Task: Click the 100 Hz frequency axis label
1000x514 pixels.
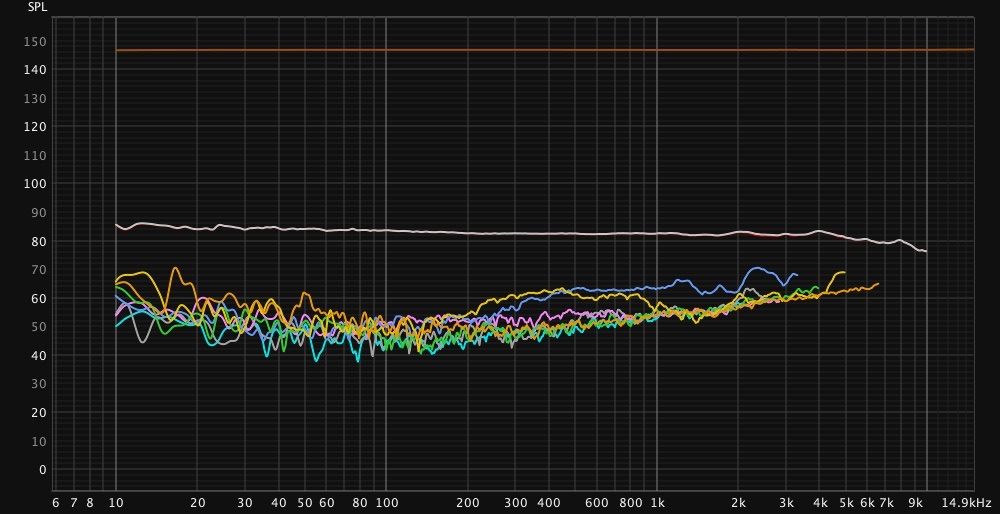Action: tap(385, 503)
